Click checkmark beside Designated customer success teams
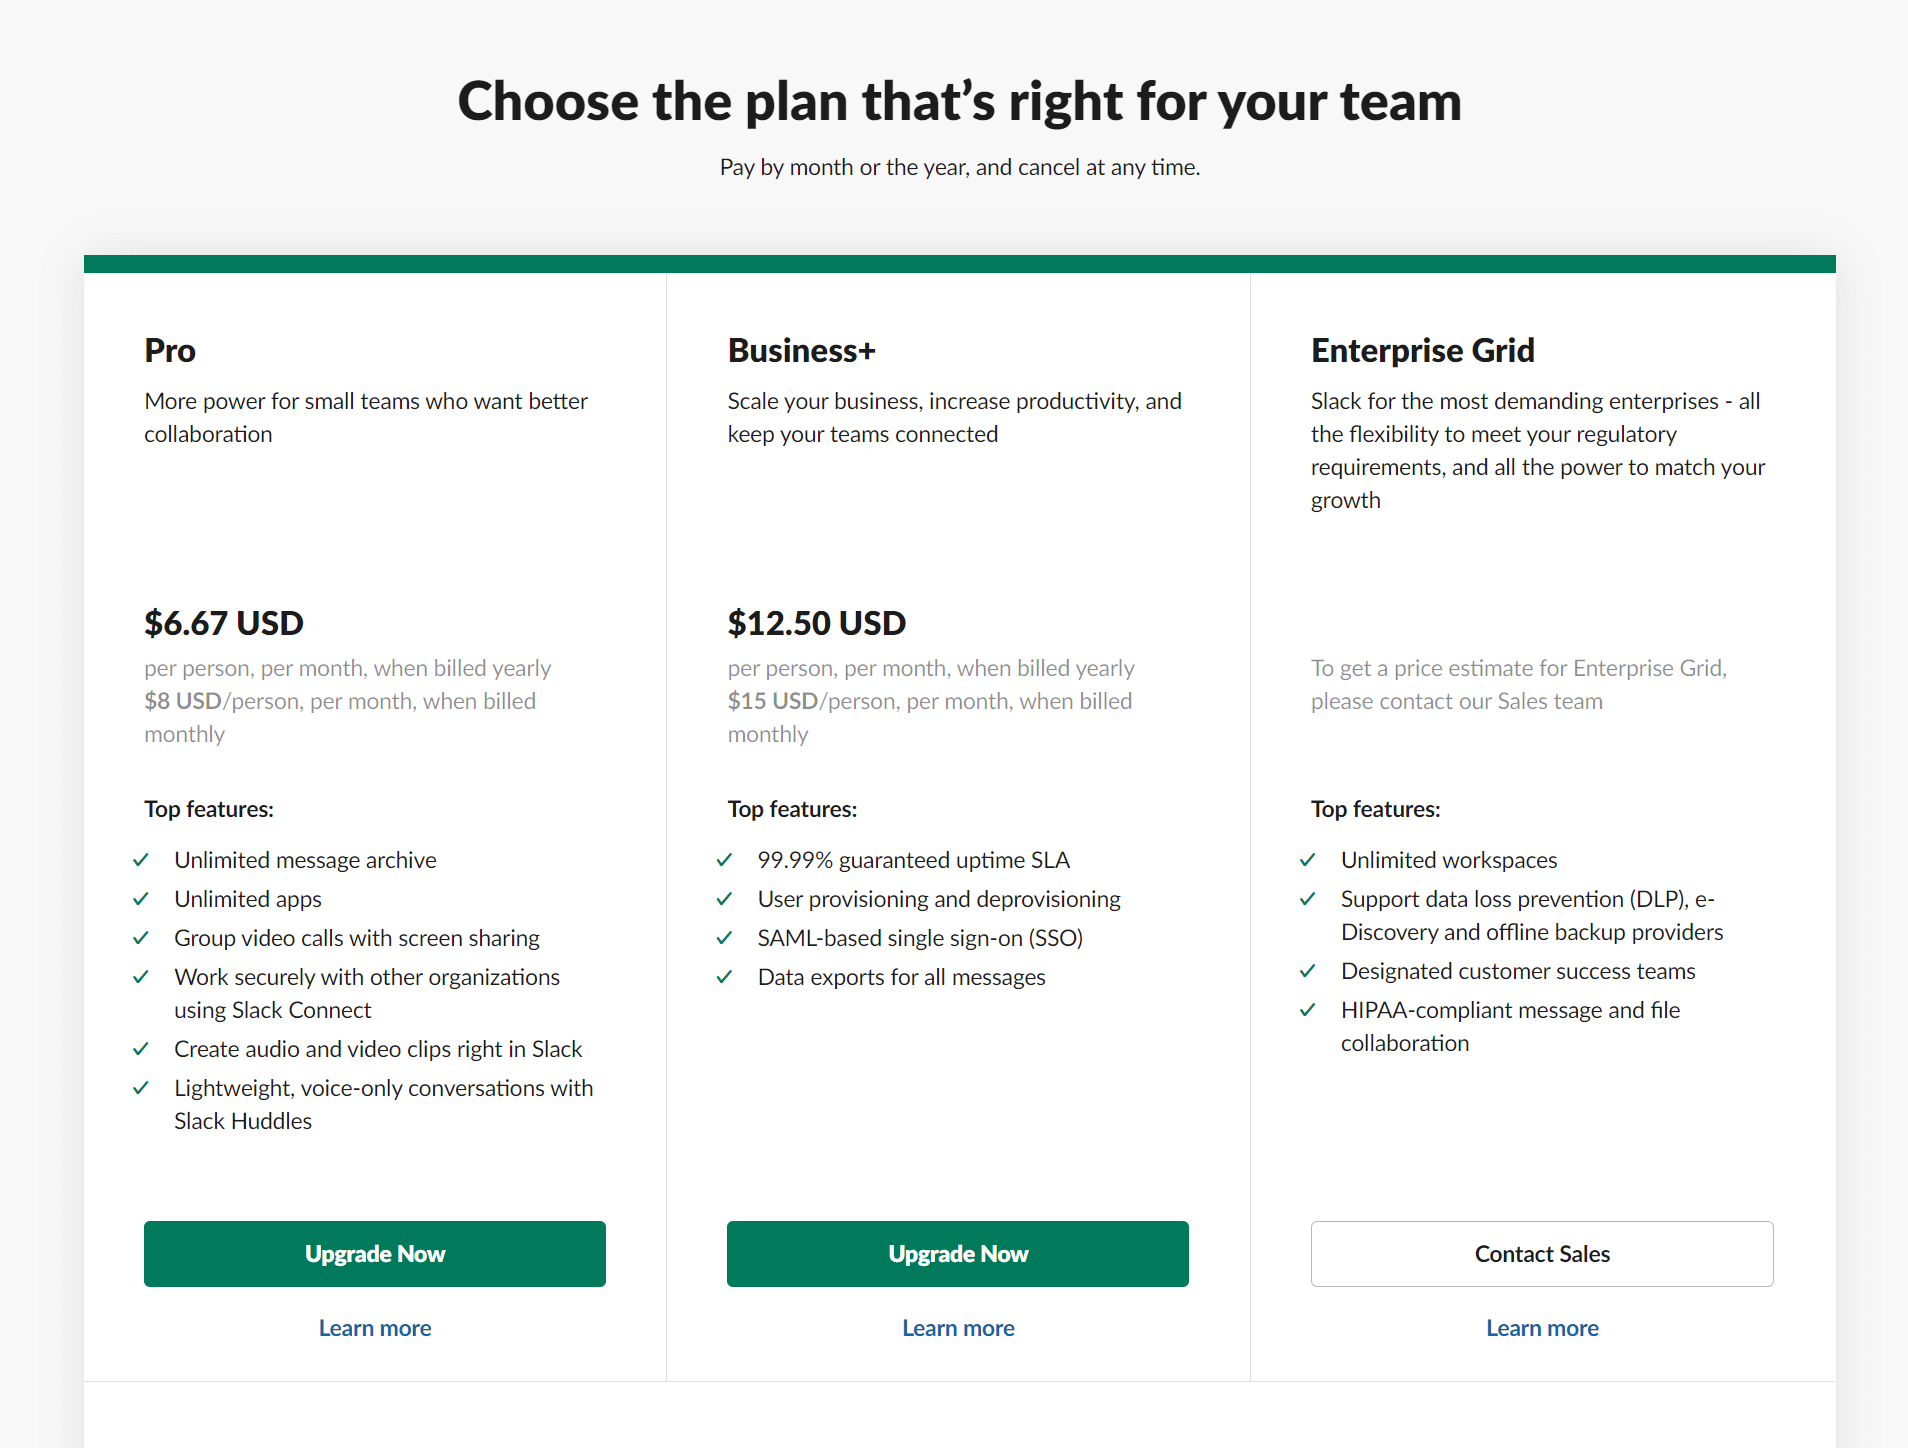1908x1448 pixels. 1307,971
